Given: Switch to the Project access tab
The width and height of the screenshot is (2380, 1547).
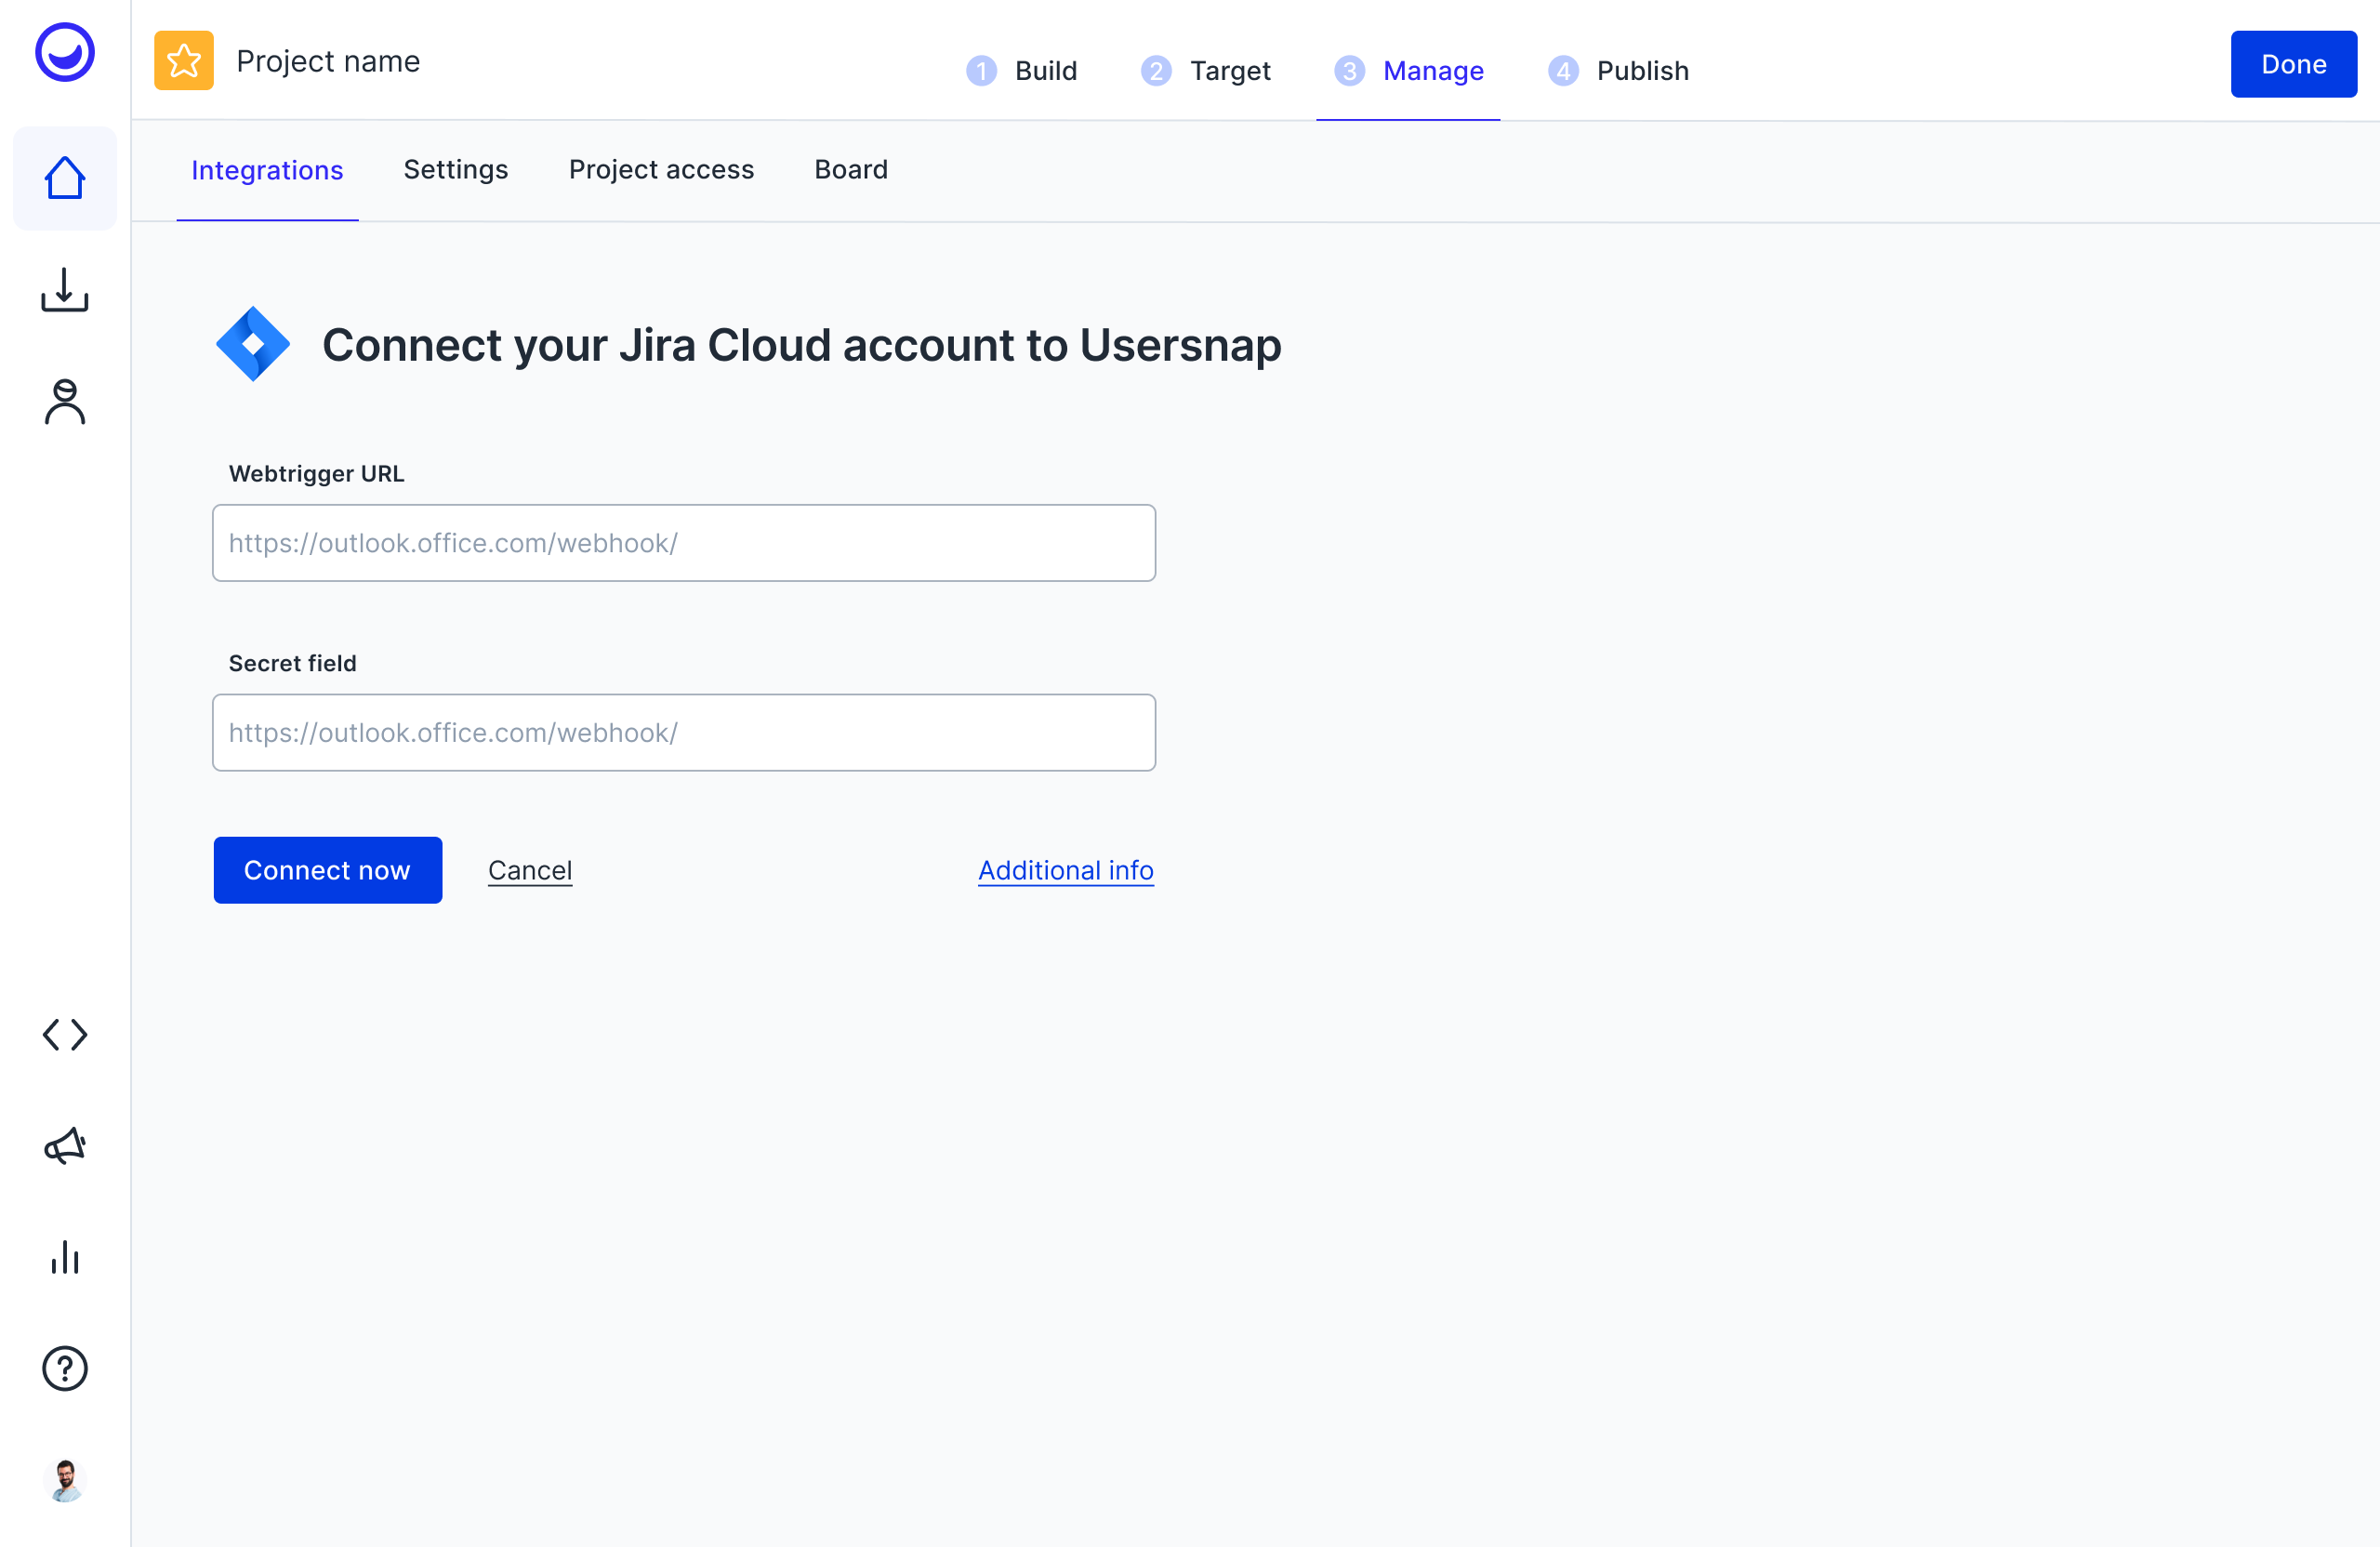Looking at the screenshot, I should (x=661, y=170).
